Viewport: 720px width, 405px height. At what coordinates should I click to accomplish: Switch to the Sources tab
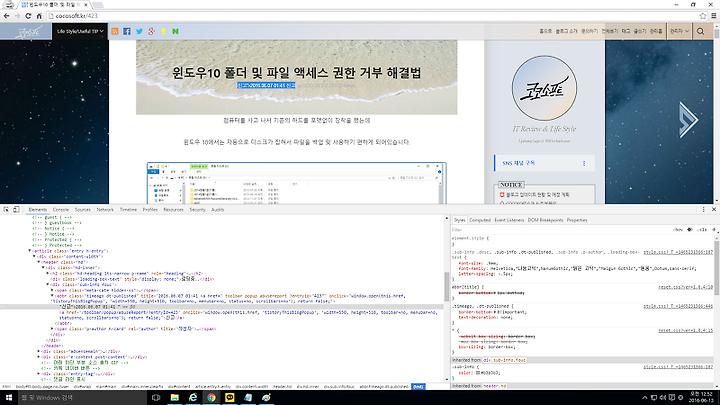[83, 209]
